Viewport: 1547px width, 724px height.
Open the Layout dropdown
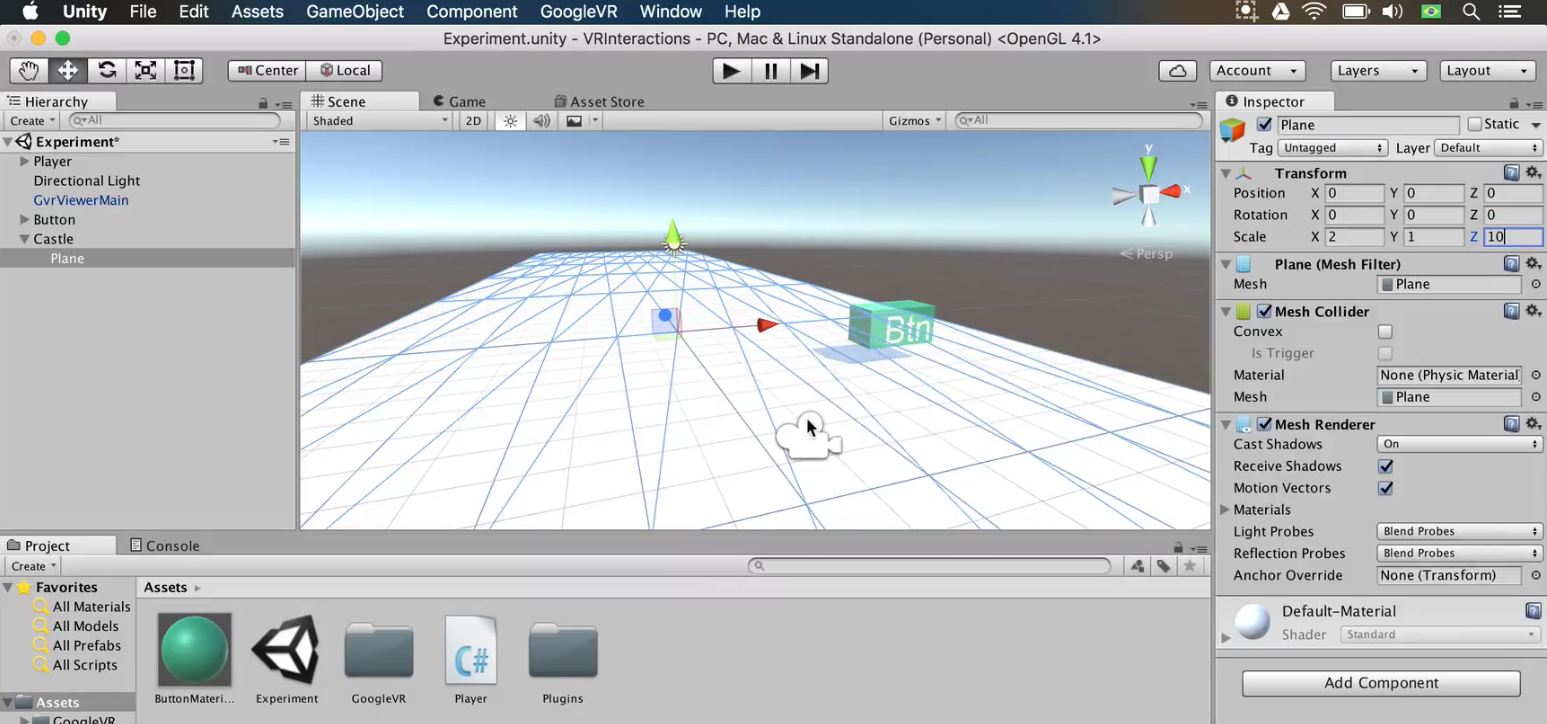pos(1487,70)
